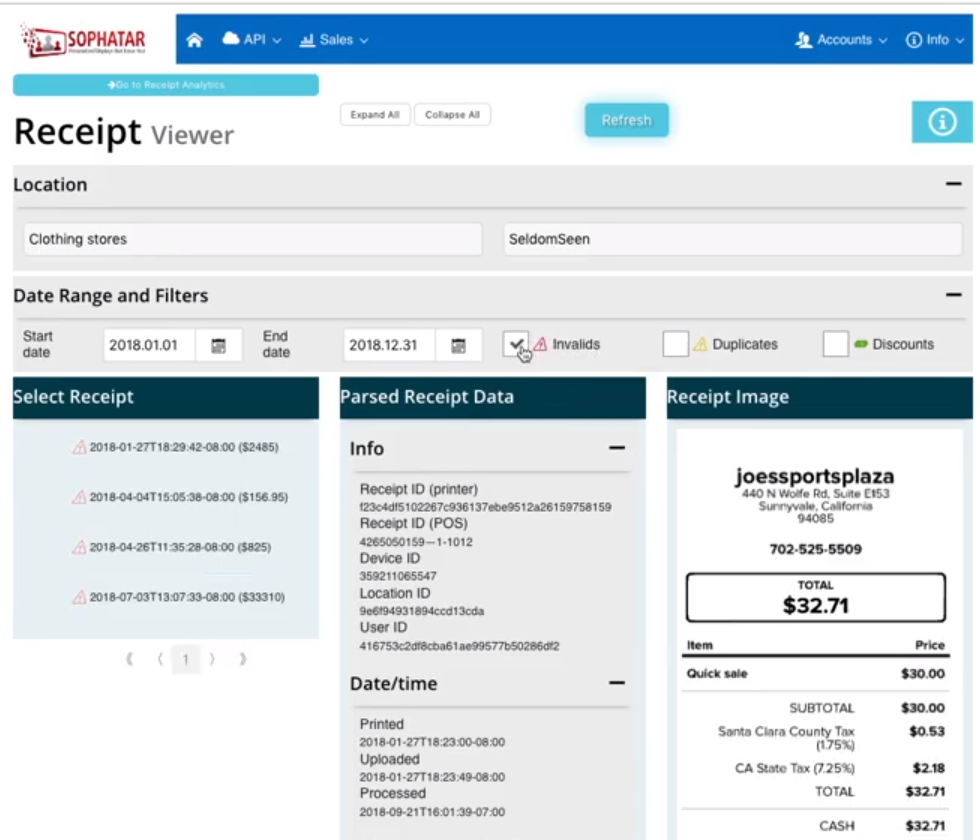980x840 pixels.
Task: Click the Expand All button
Action: [x=375, y=114]
